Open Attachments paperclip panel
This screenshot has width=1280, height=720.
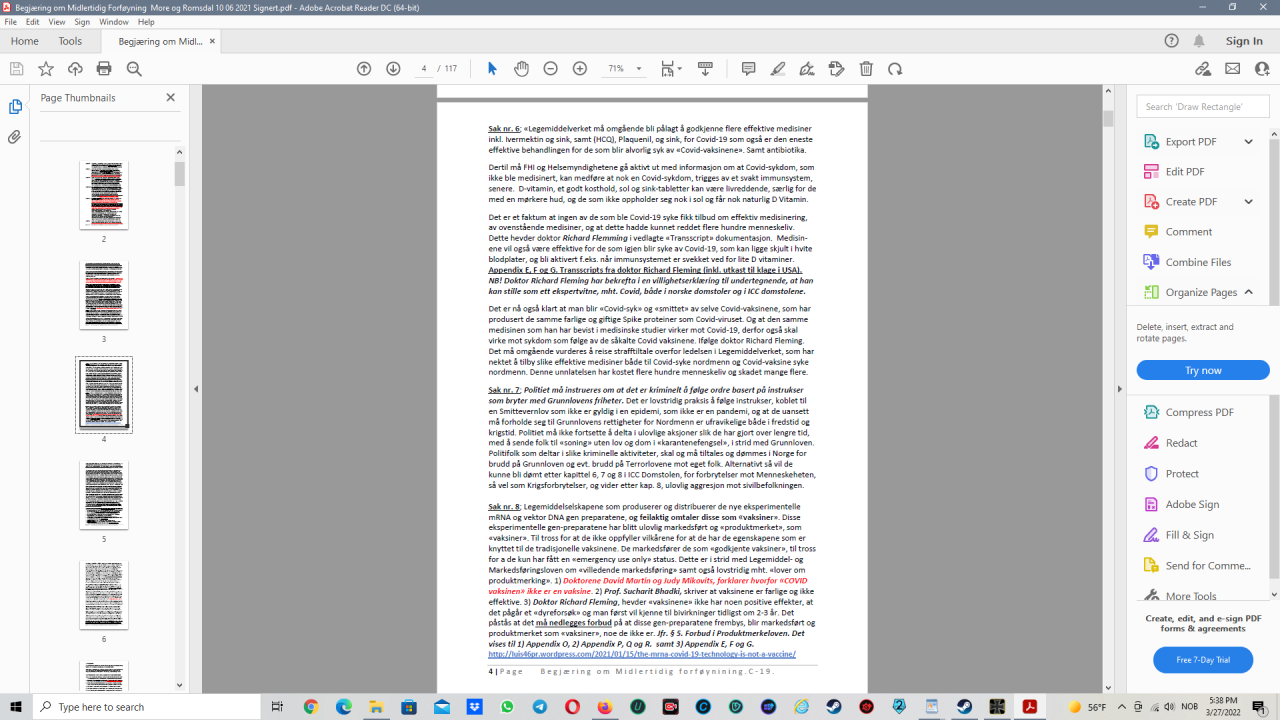(x=15, y=137)
